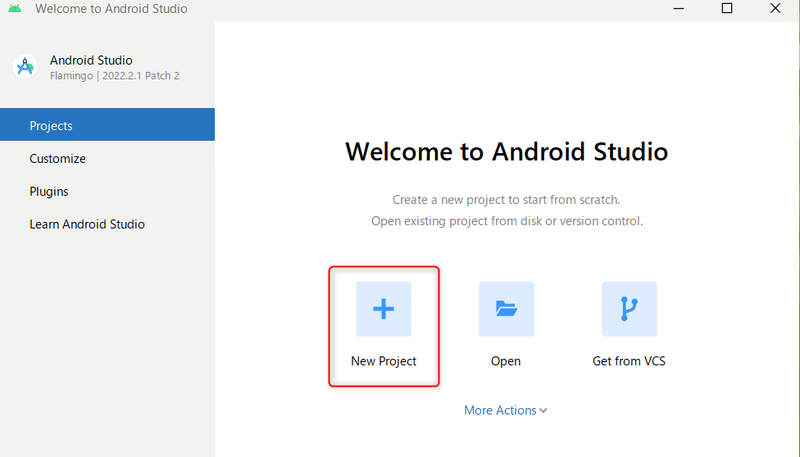The height and width of the screenshot is (457, 800).
Task: Click the Get from VCS label
Action: 629,361
